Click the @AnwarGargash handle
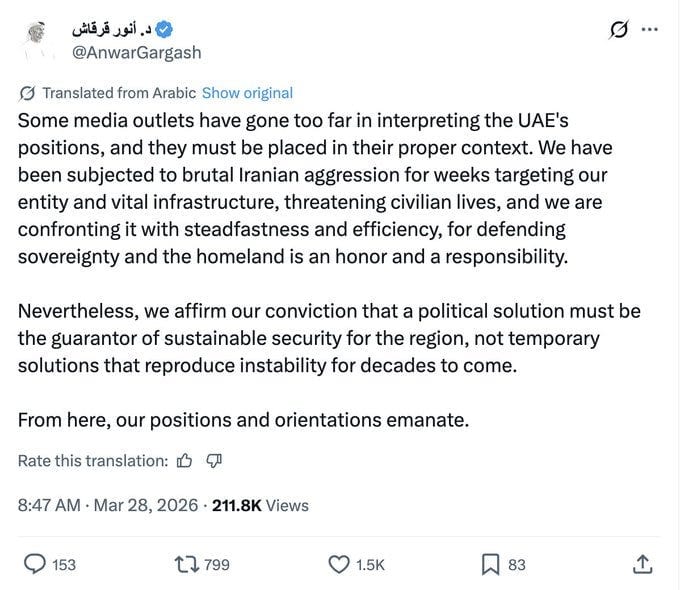This screenshot has width=680, height=590. click(x=137, y=52)
